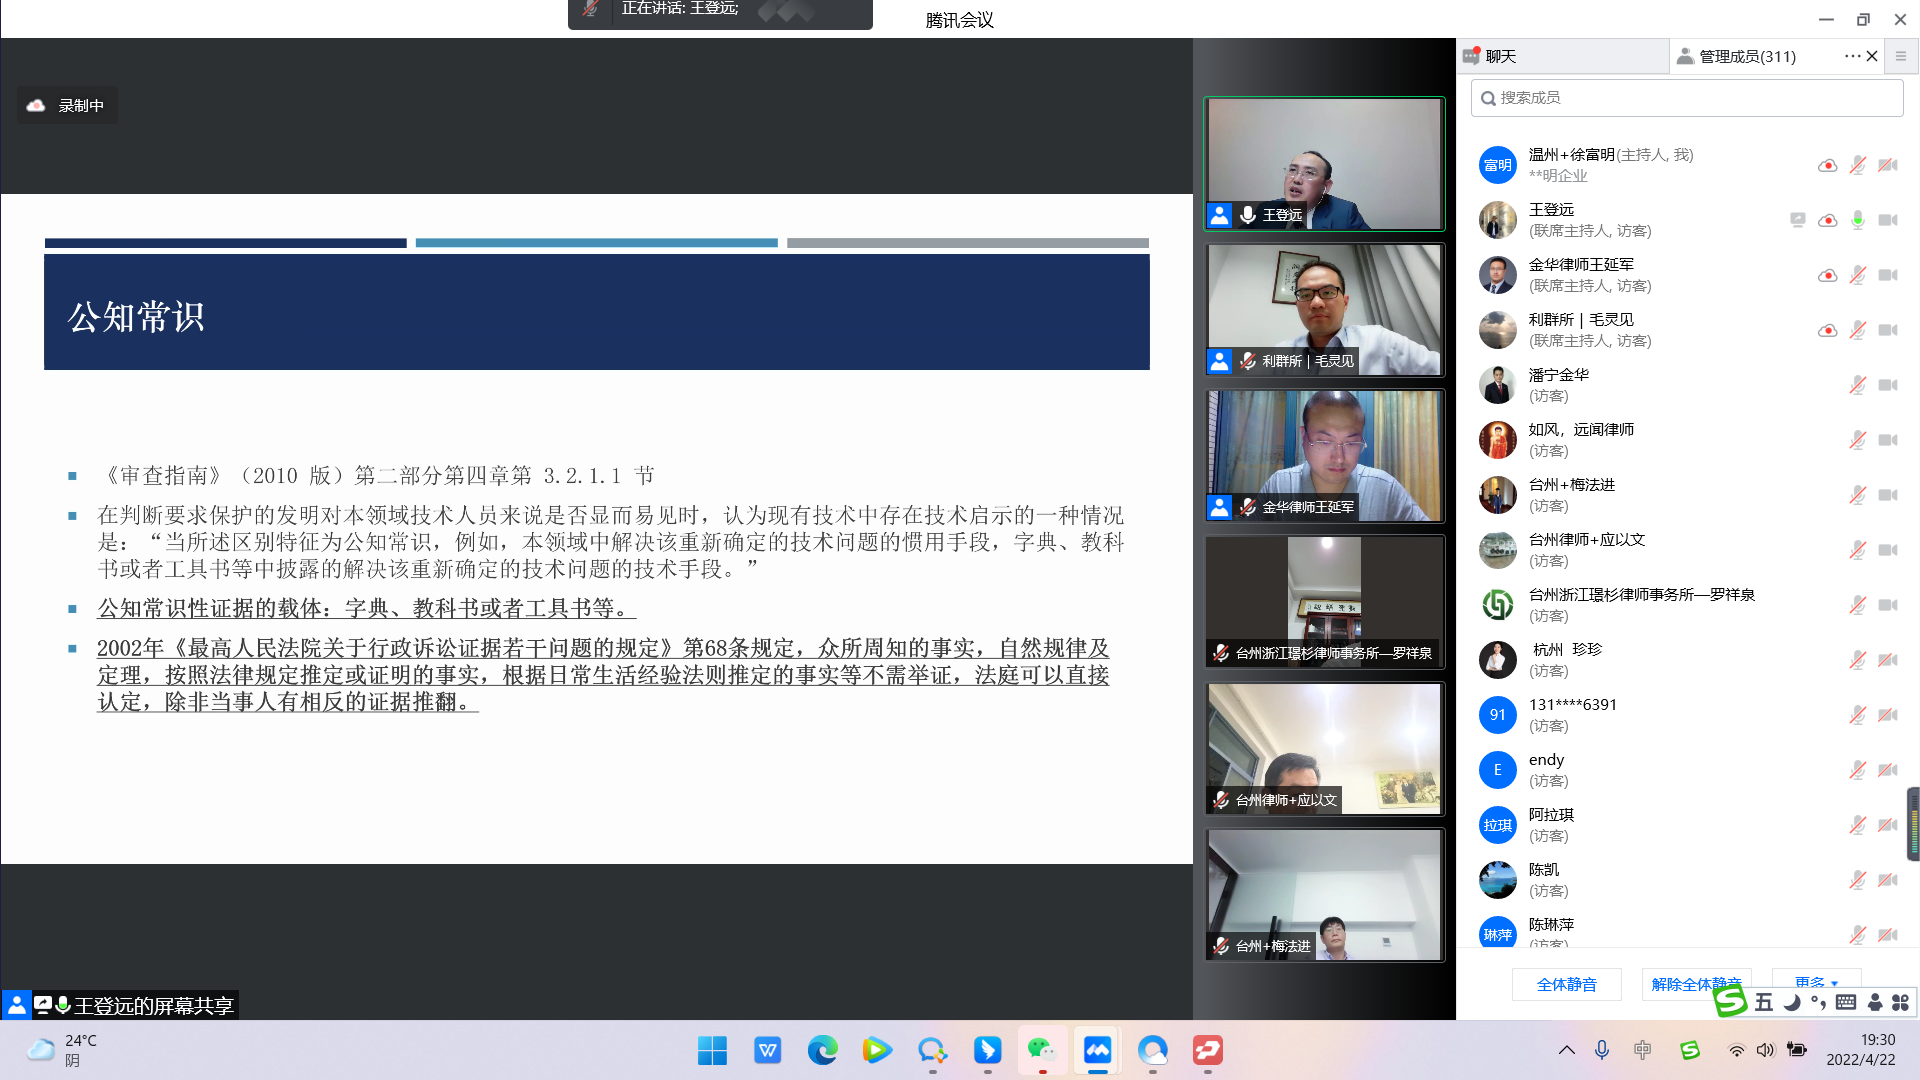Click the 录制中 recording indicator

[67, 105]
